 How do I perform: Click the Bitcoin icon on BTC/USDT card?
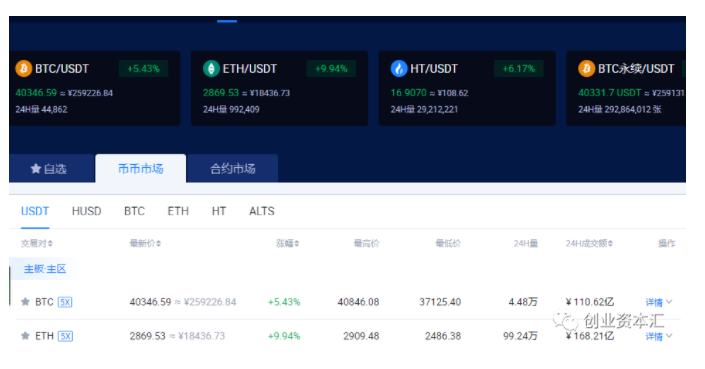point(23,69)
